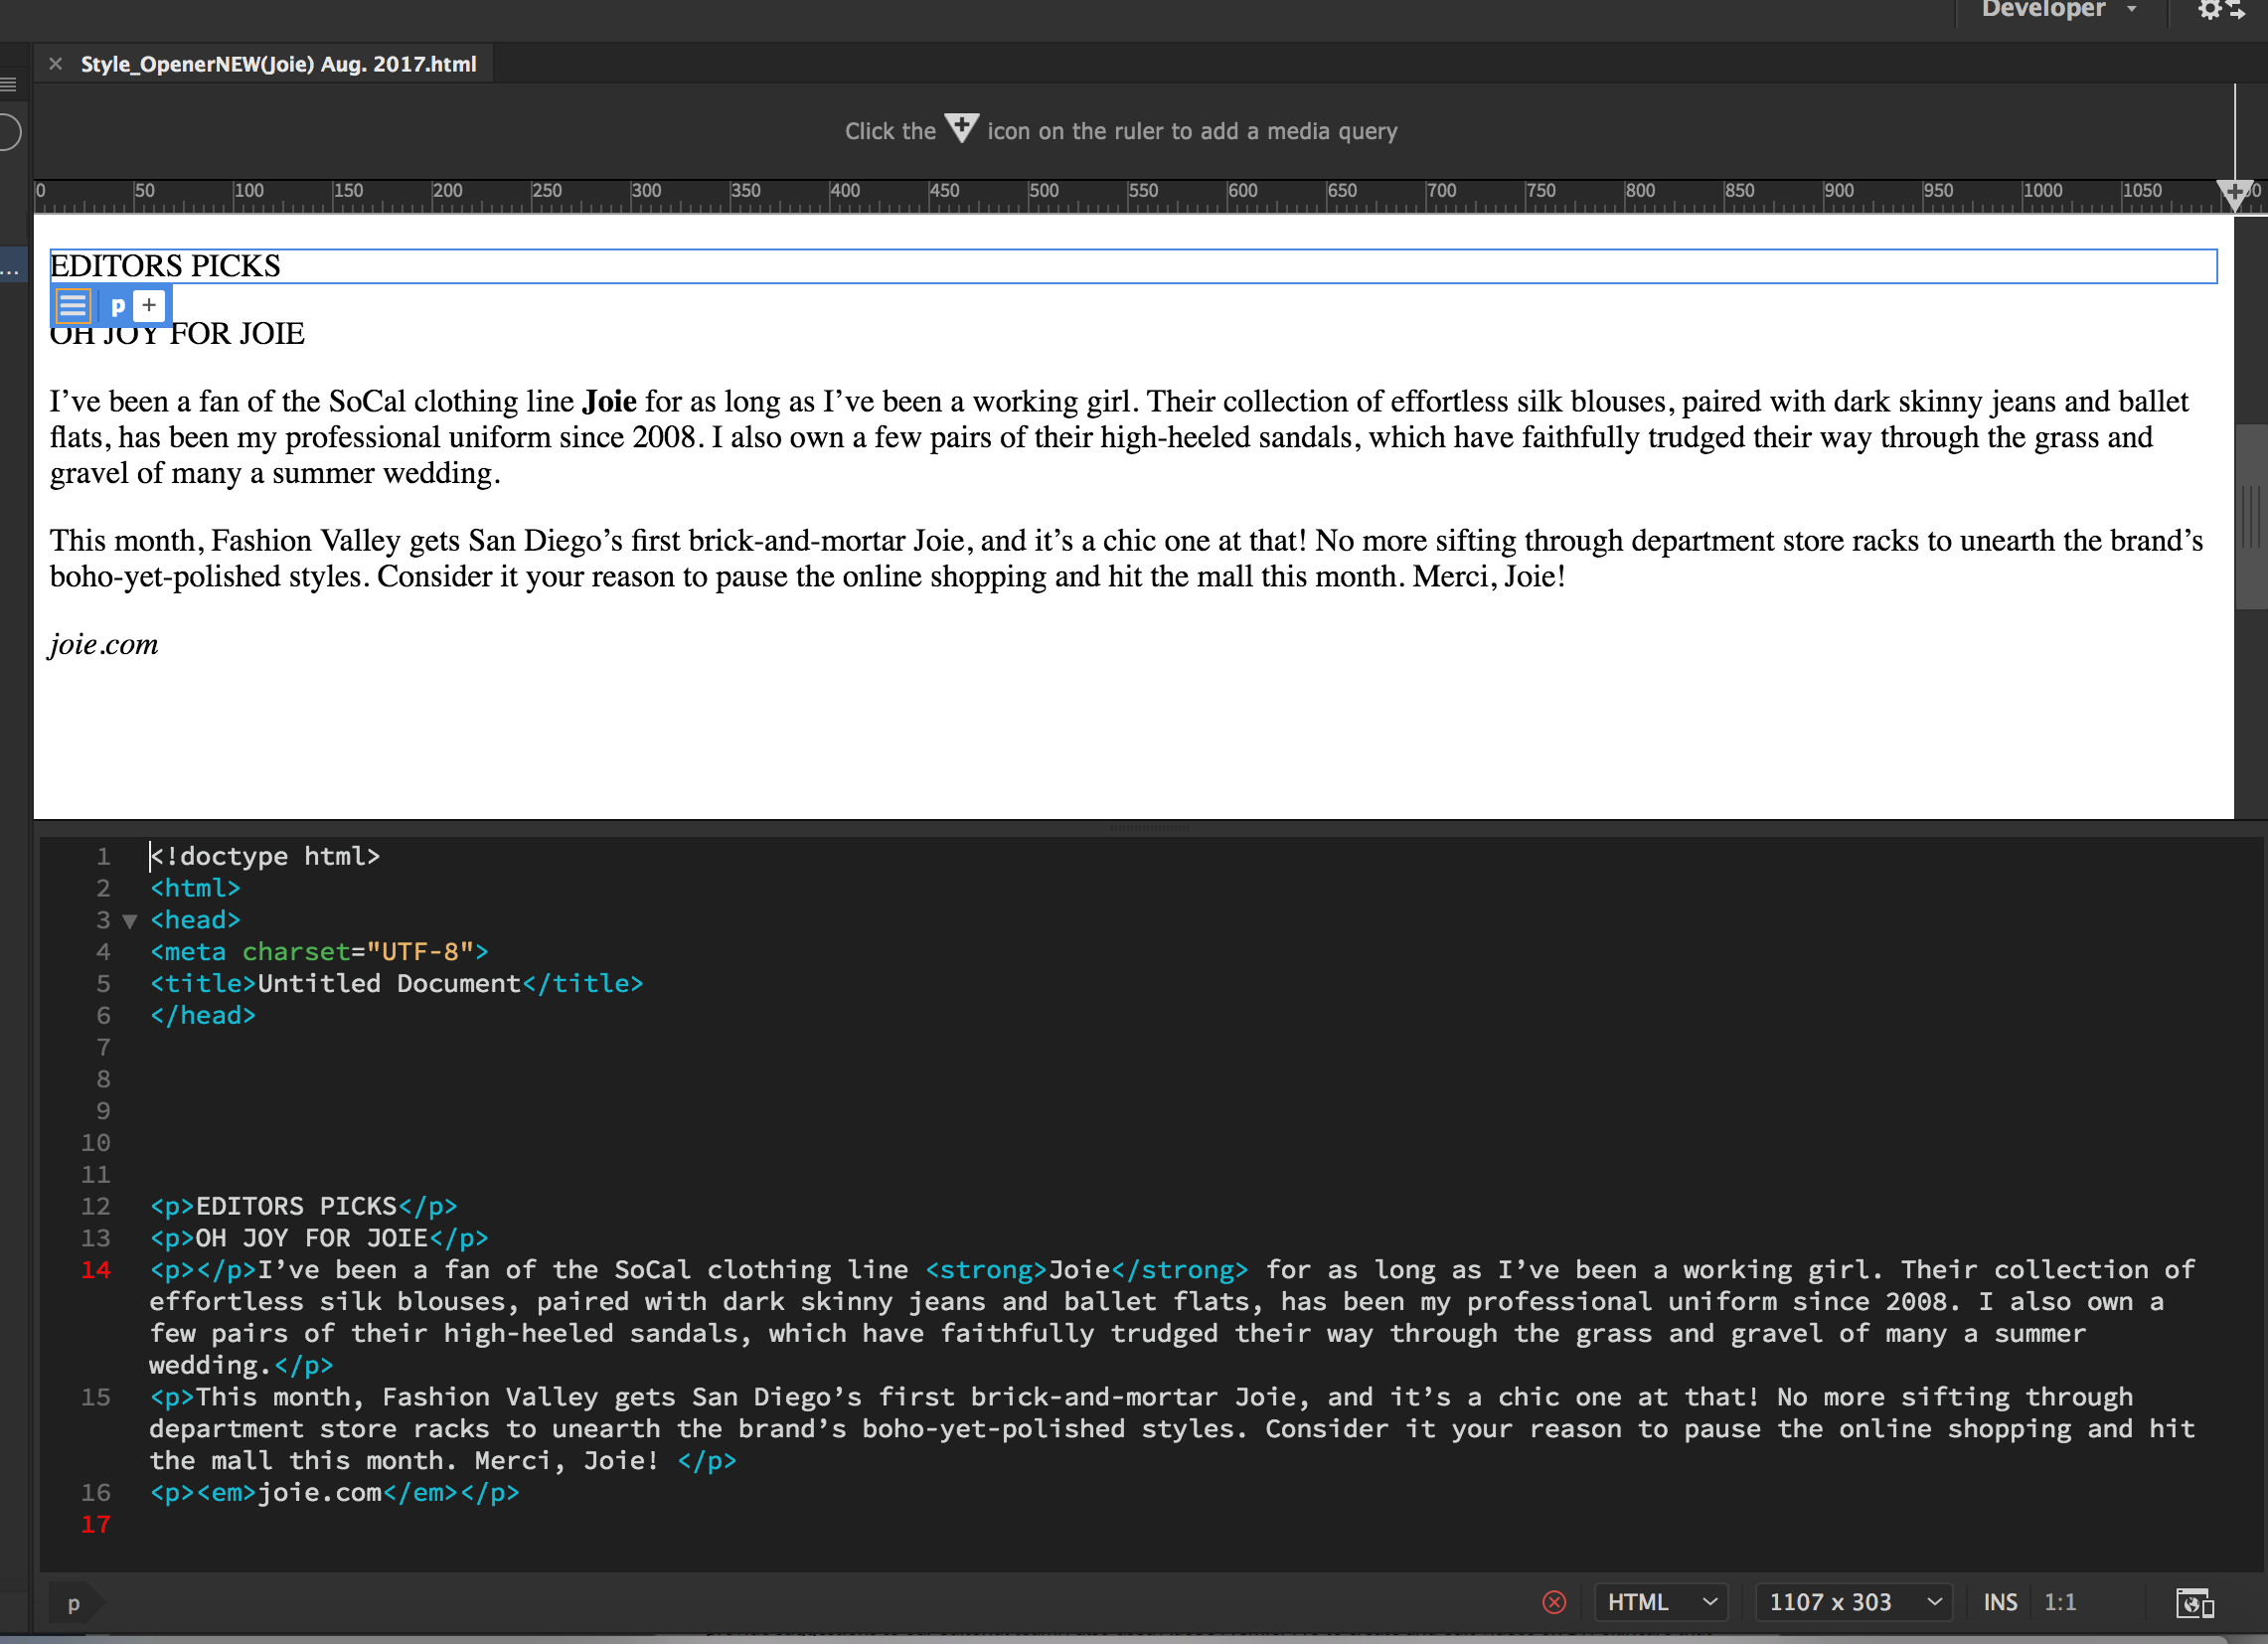The width and height of the screenshot is (2268, 1644).
Task: Click the vertical scrollbar of live view
Action: pos(2250,516)
